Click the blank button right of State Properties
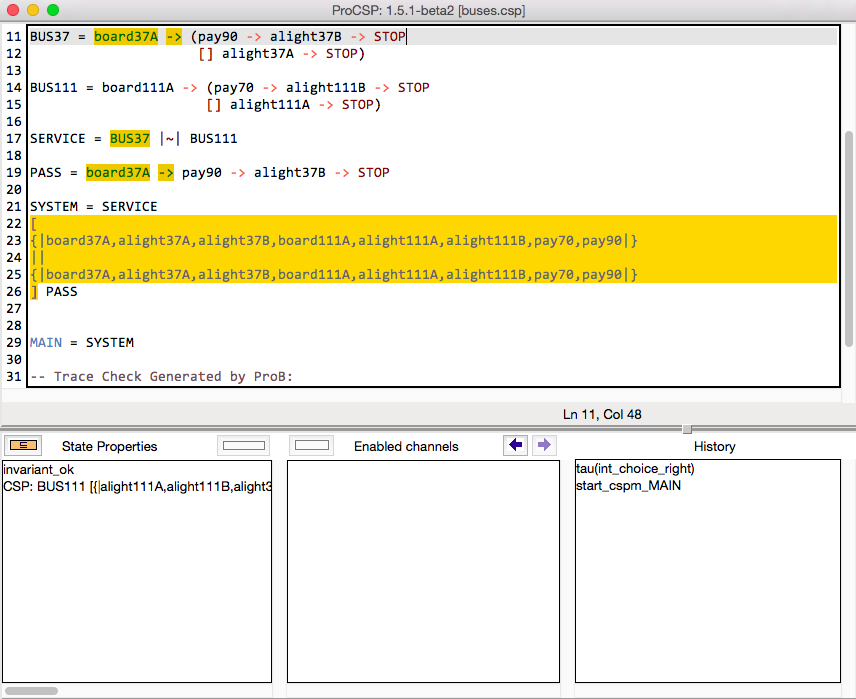The height and width of the screenshot is (699, 856). click(x=243, y=446)
